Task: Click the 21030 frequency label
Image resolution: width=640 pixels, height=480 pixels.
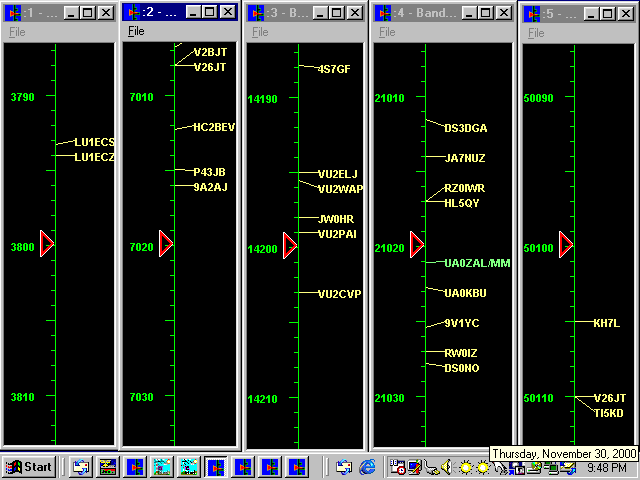Action: point(389,398)
